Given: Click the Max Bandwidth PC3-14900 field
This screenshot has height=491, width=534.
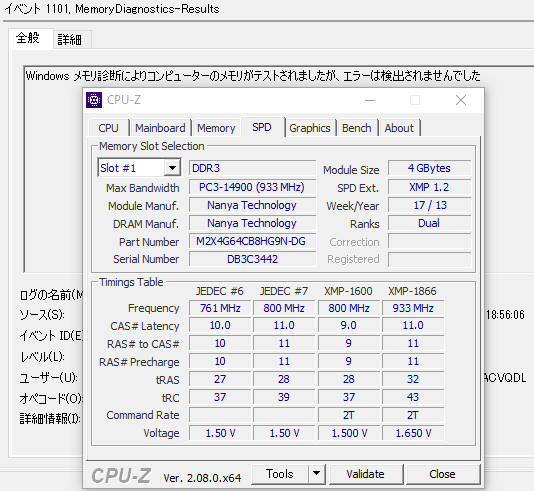Looking at the screenshot, I should pyautogui.click(x=252, y=187).
